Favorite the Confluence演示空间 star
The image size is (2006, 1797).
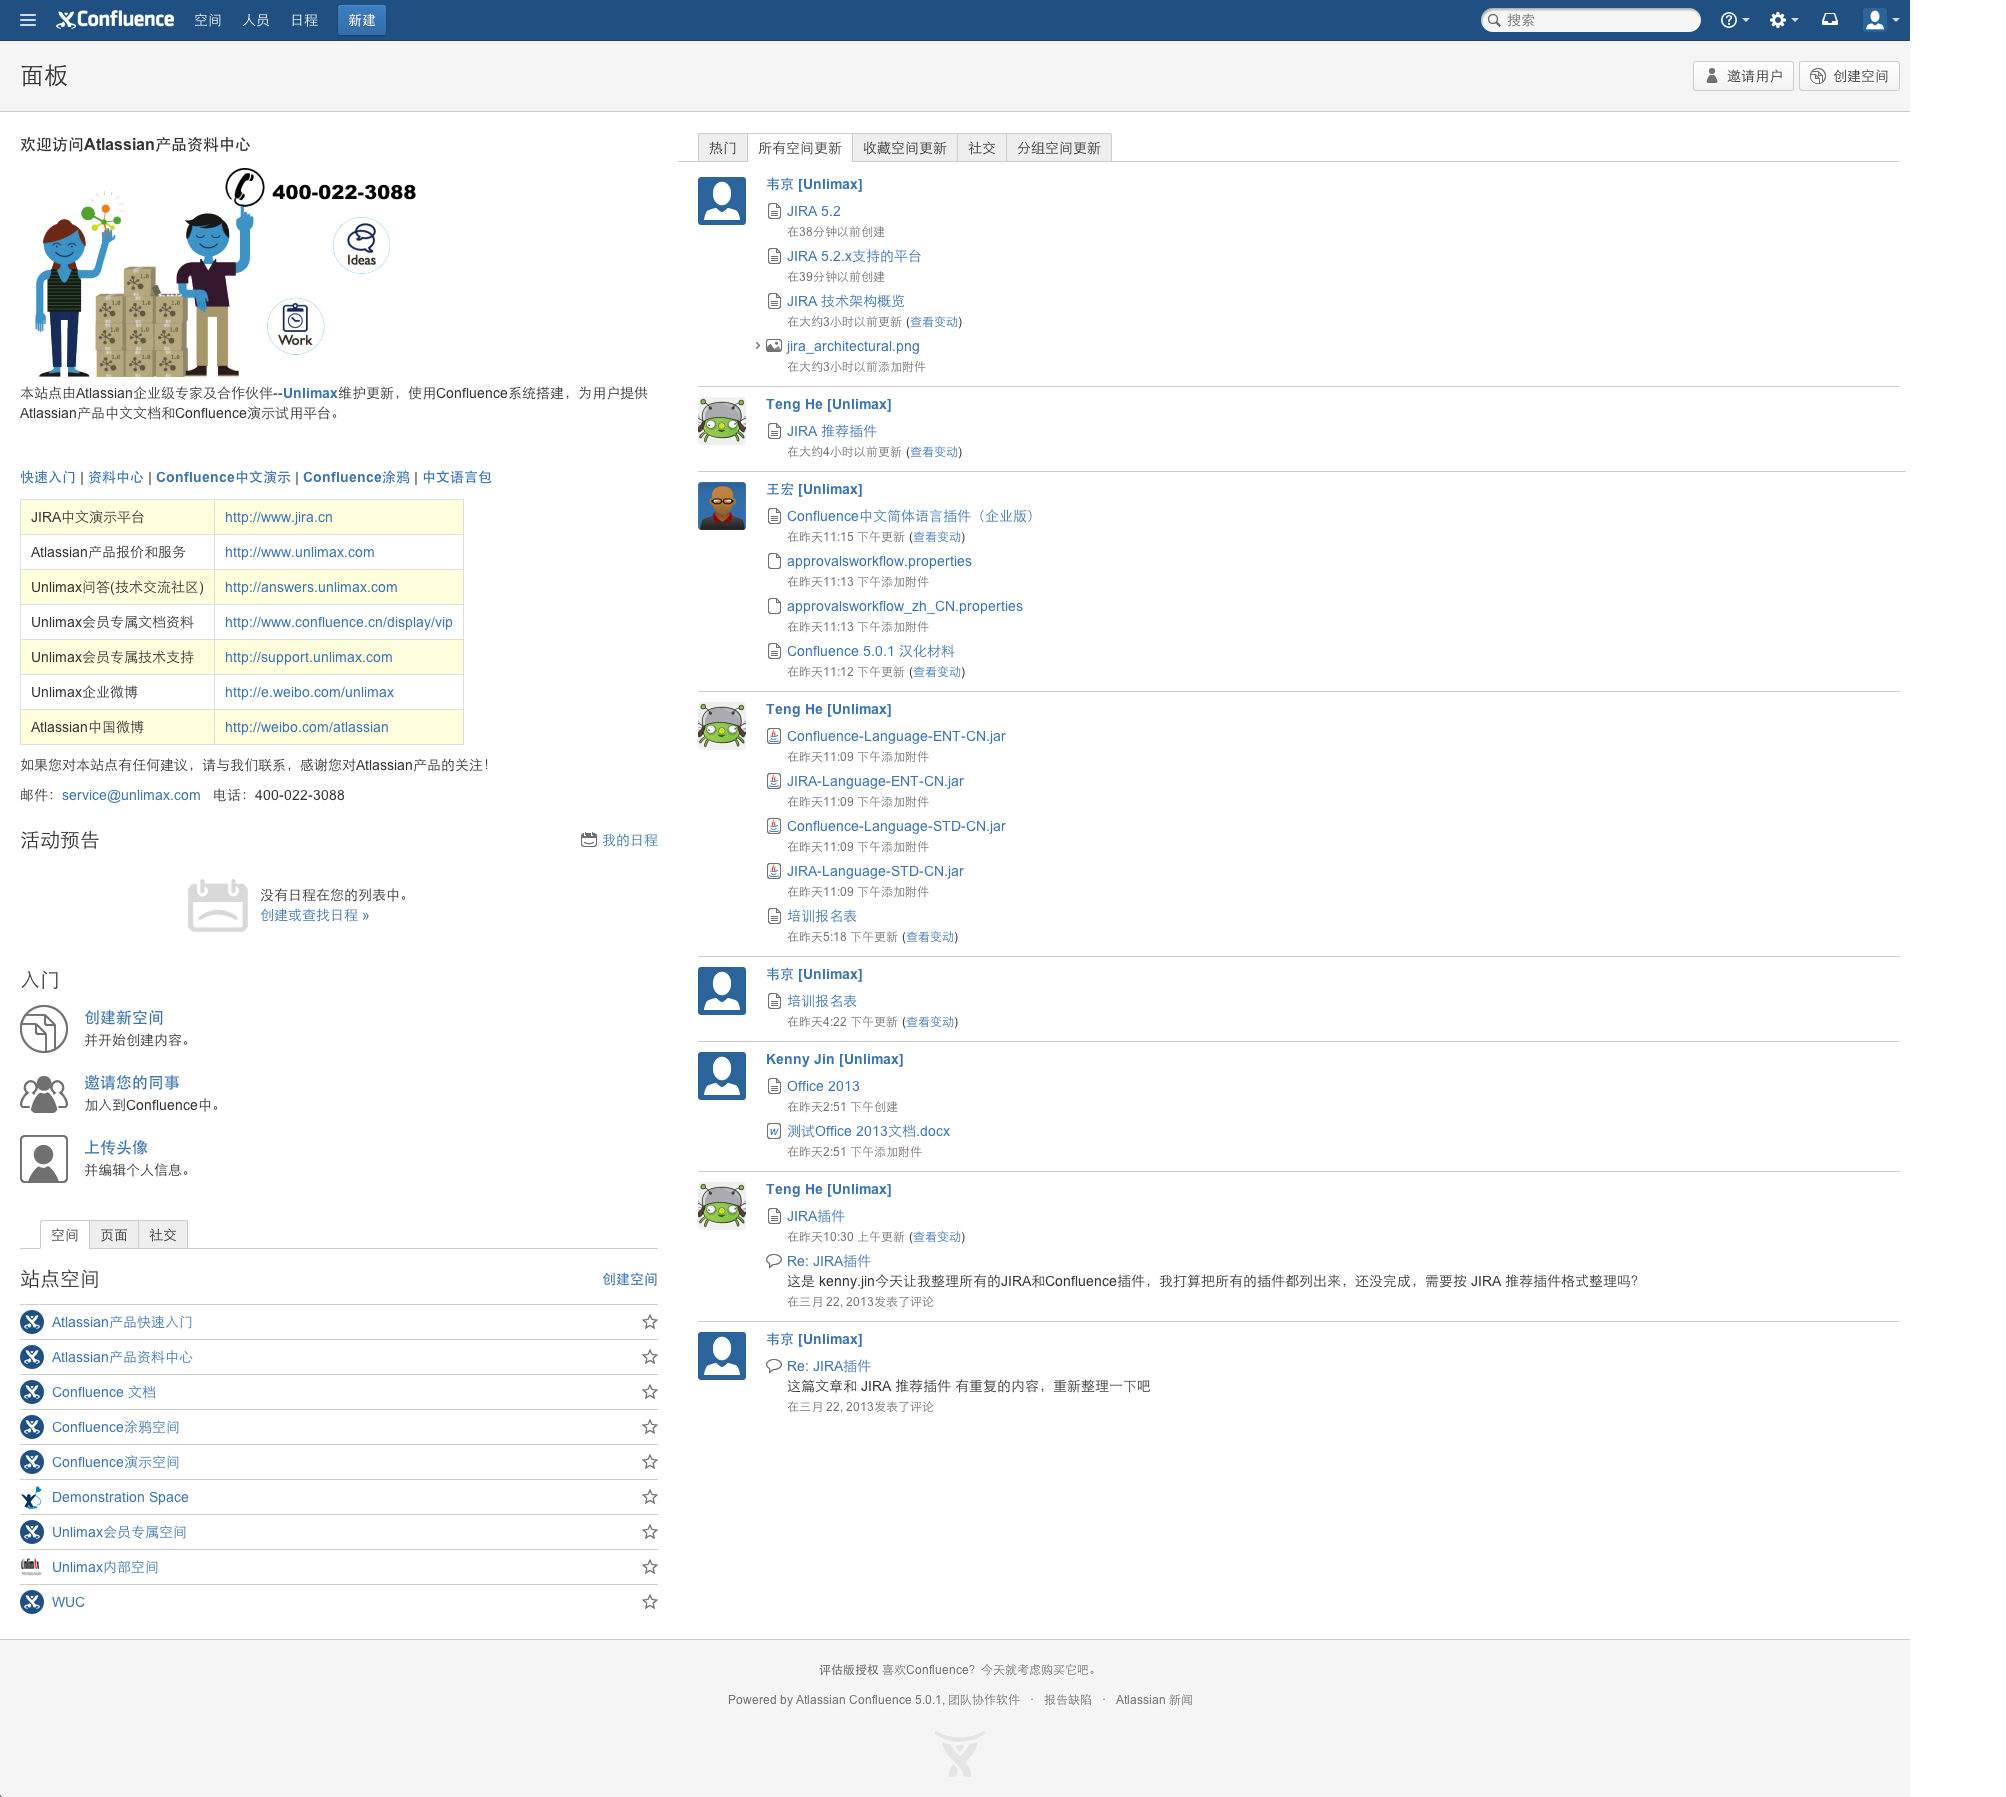pos(650,1462)
